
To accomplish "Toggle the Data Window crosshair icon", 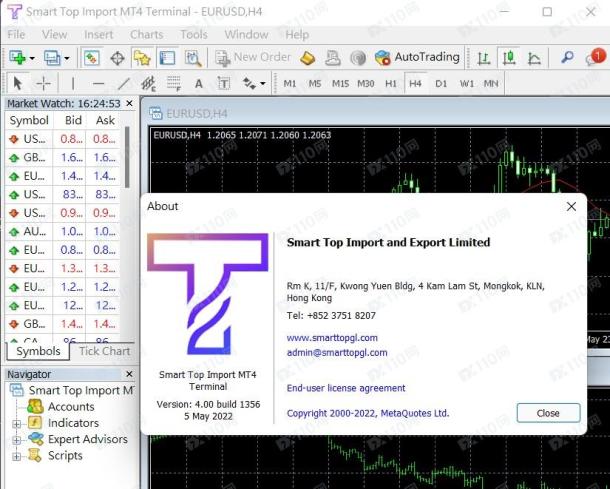I will [x=117, y=58].
